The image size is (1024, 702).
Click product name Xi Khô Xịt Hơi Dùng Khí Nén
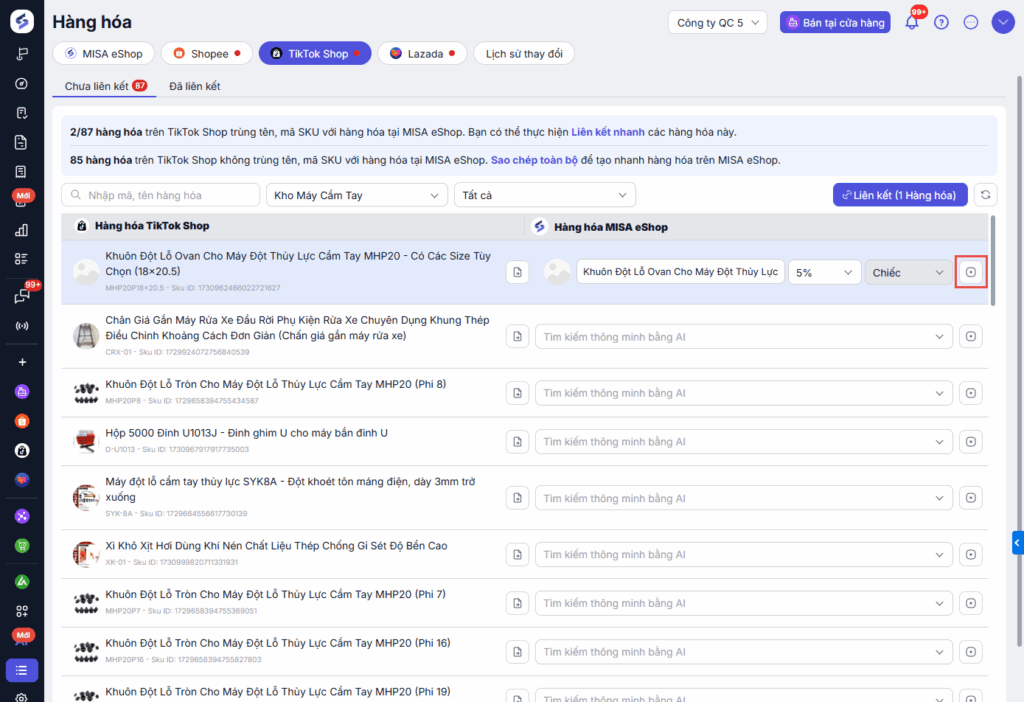[276, 546]
